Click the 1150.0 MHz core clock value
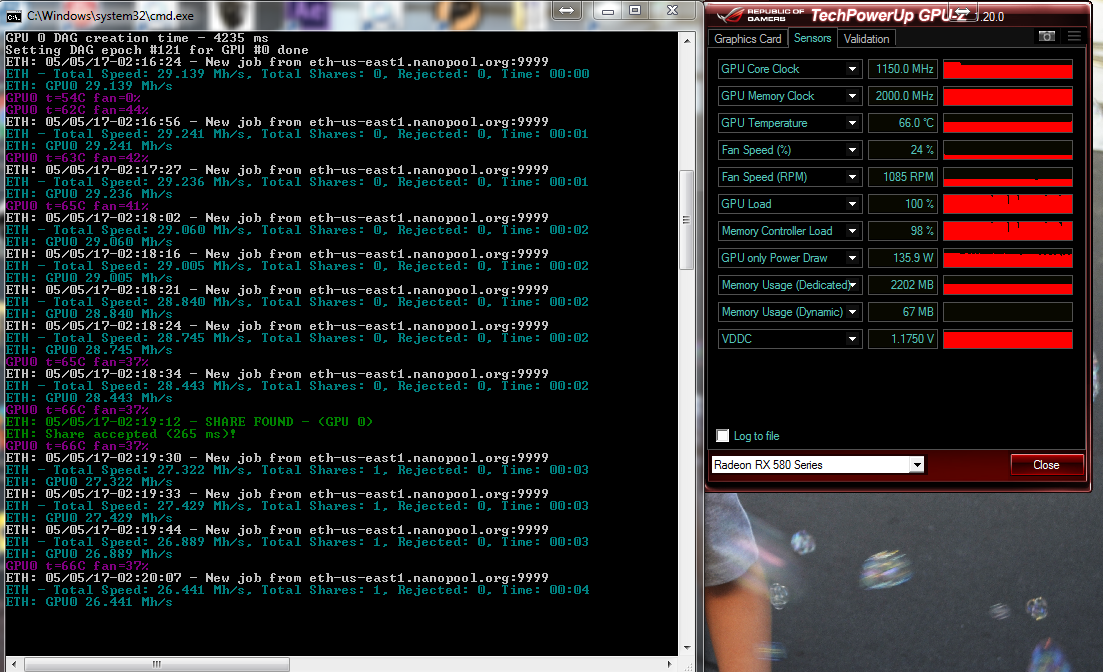1103x672 pixels. (x=903, y=69)
